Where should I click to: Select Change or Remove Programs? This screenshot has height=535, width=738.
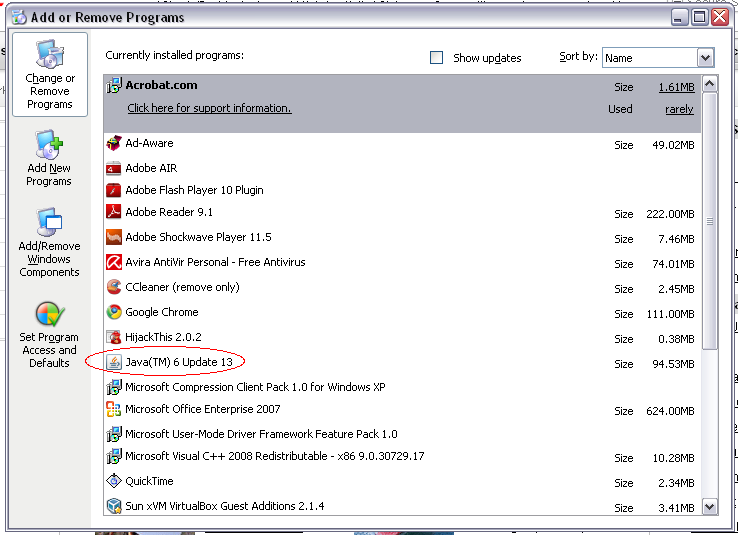pyautogui.click(x=49, y=76)
